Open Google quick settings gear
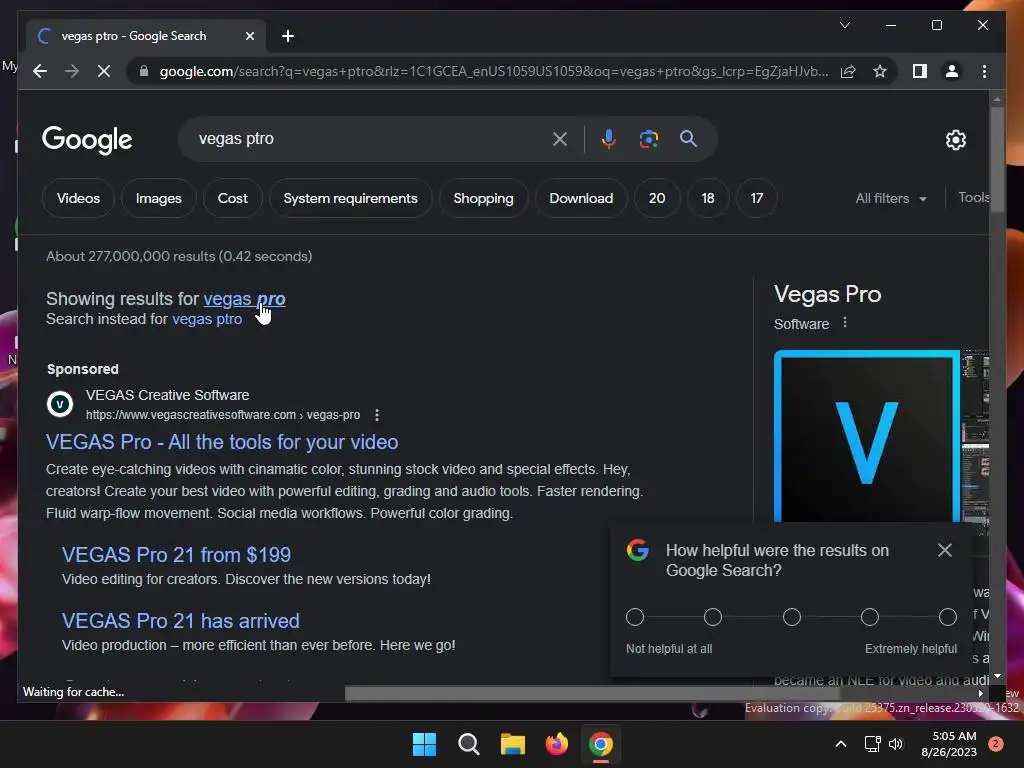 955,140
